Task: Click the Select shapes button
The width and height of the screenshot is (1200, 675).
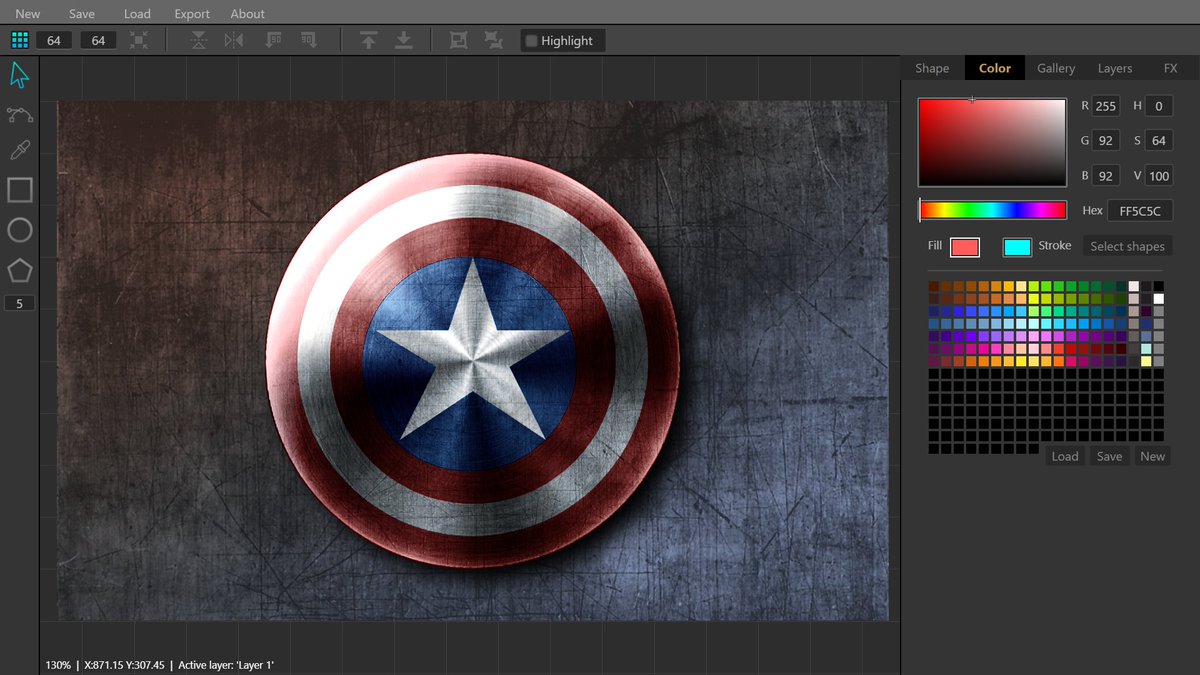Action: [x=1127, y=246]
